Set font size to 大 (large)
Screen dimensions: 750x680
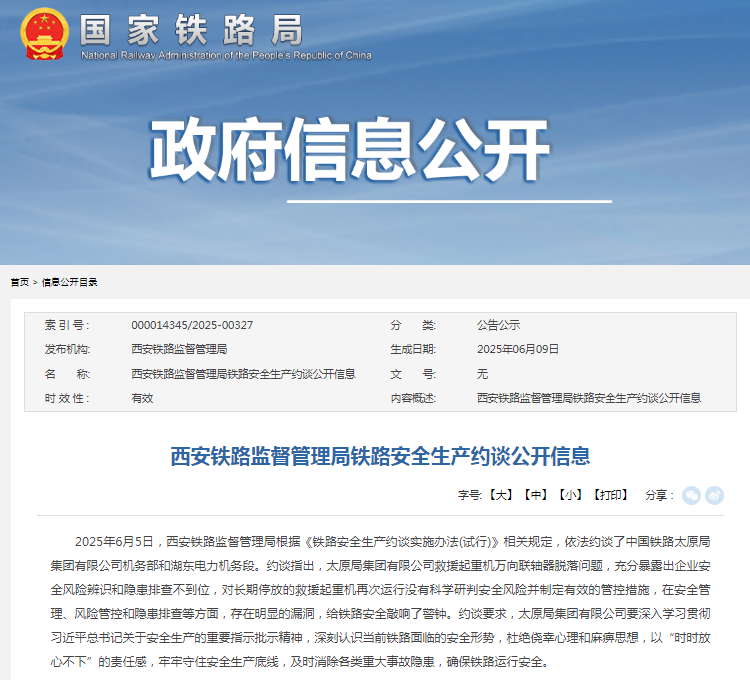[502, 495]
